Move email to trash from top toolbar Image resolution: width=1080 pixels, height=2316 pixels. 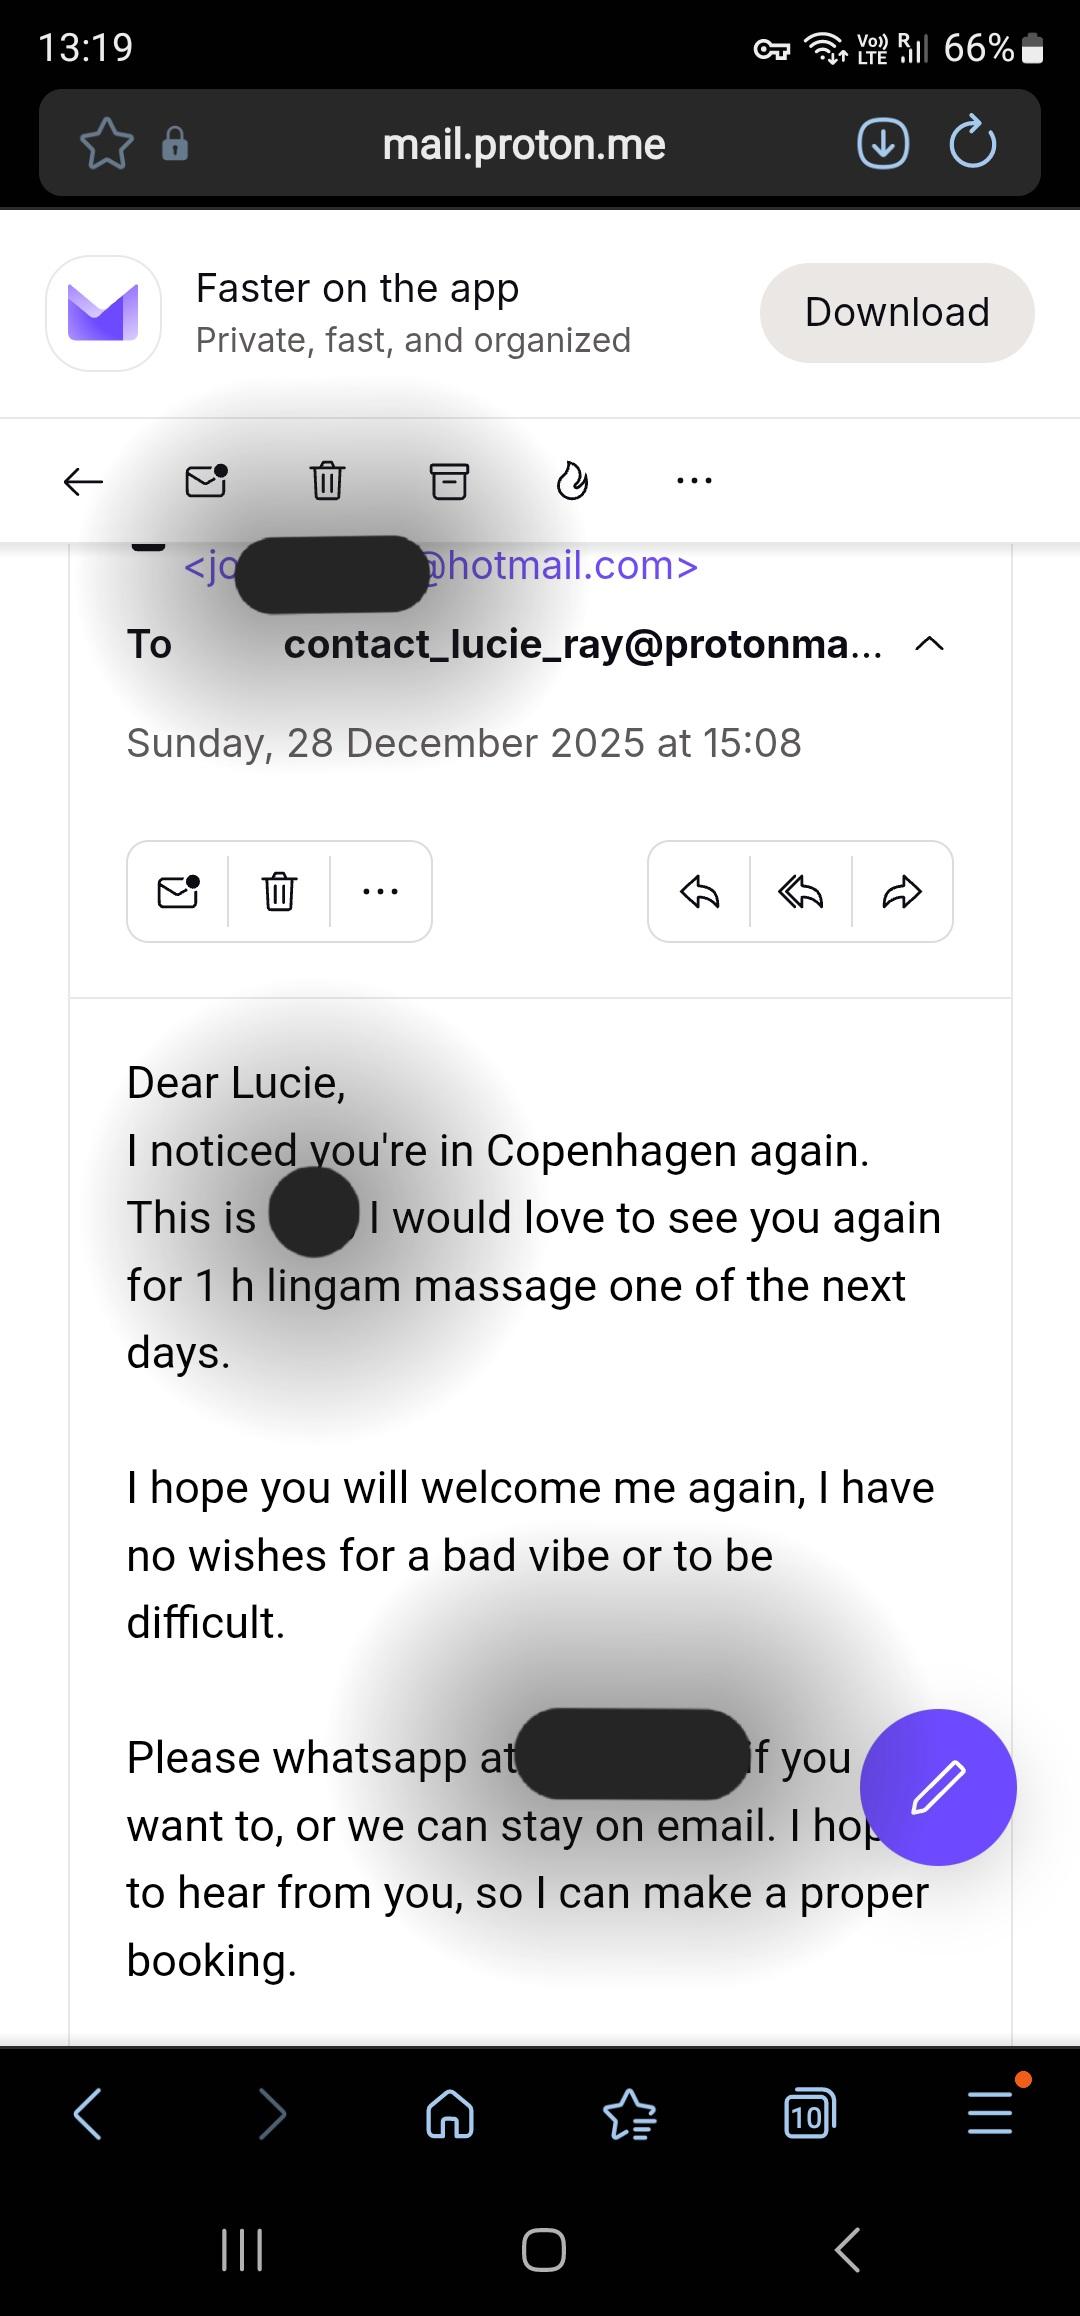327,481
